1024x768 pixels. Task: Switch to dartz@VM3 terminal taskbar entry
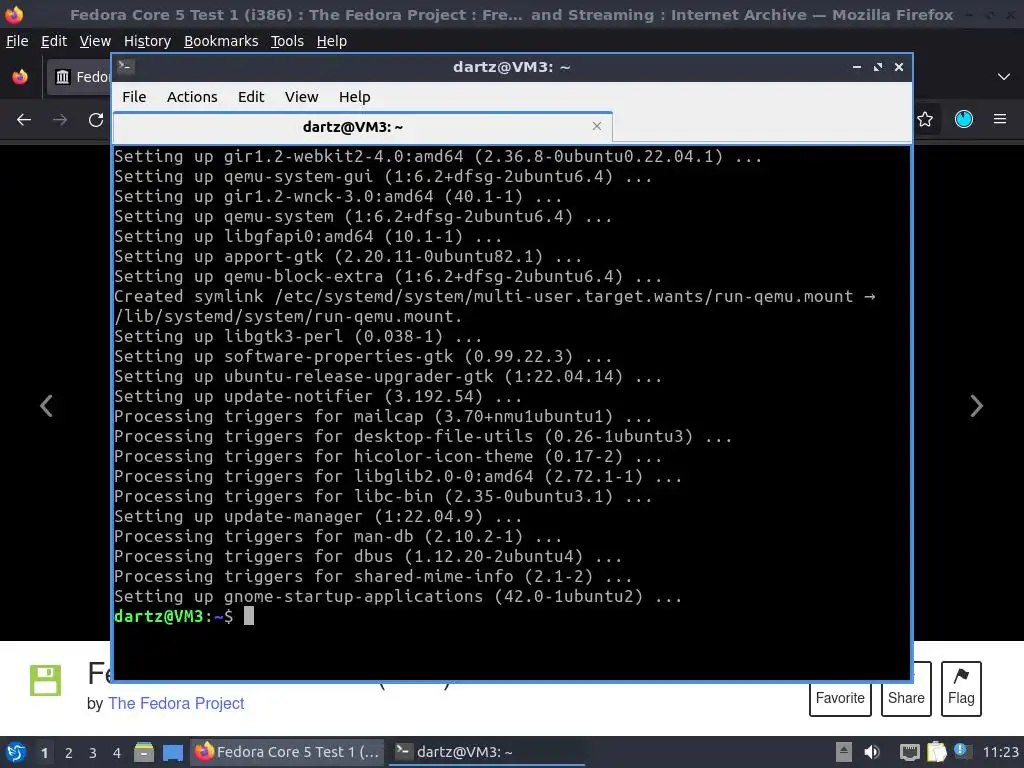[487, 752]
